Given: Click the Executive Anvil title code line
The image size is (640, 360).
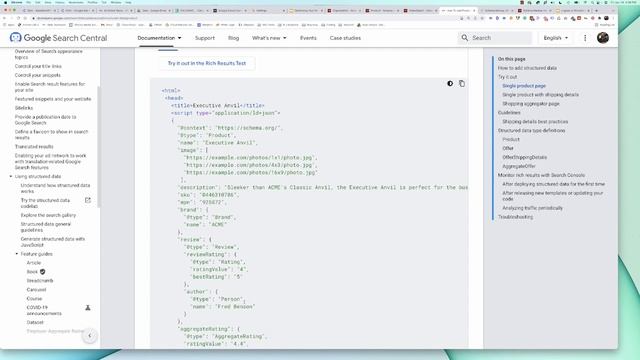Looking at the screenshot, I should pyautogui.click(x=218, y=106).
